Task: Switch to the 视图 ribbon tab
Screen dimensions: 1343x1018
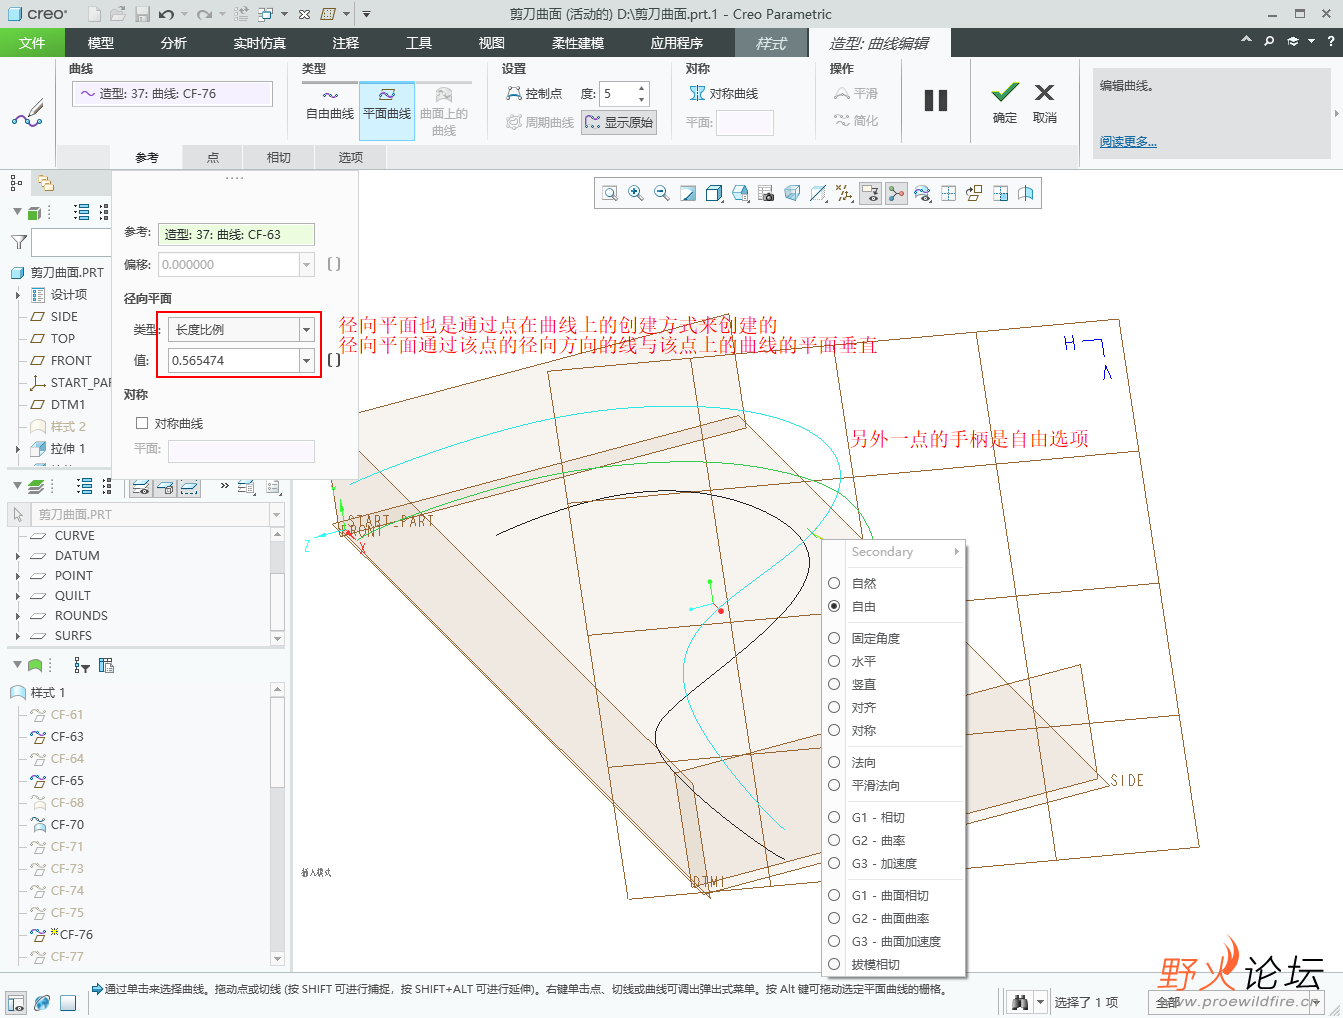Action: coord(492,43)
